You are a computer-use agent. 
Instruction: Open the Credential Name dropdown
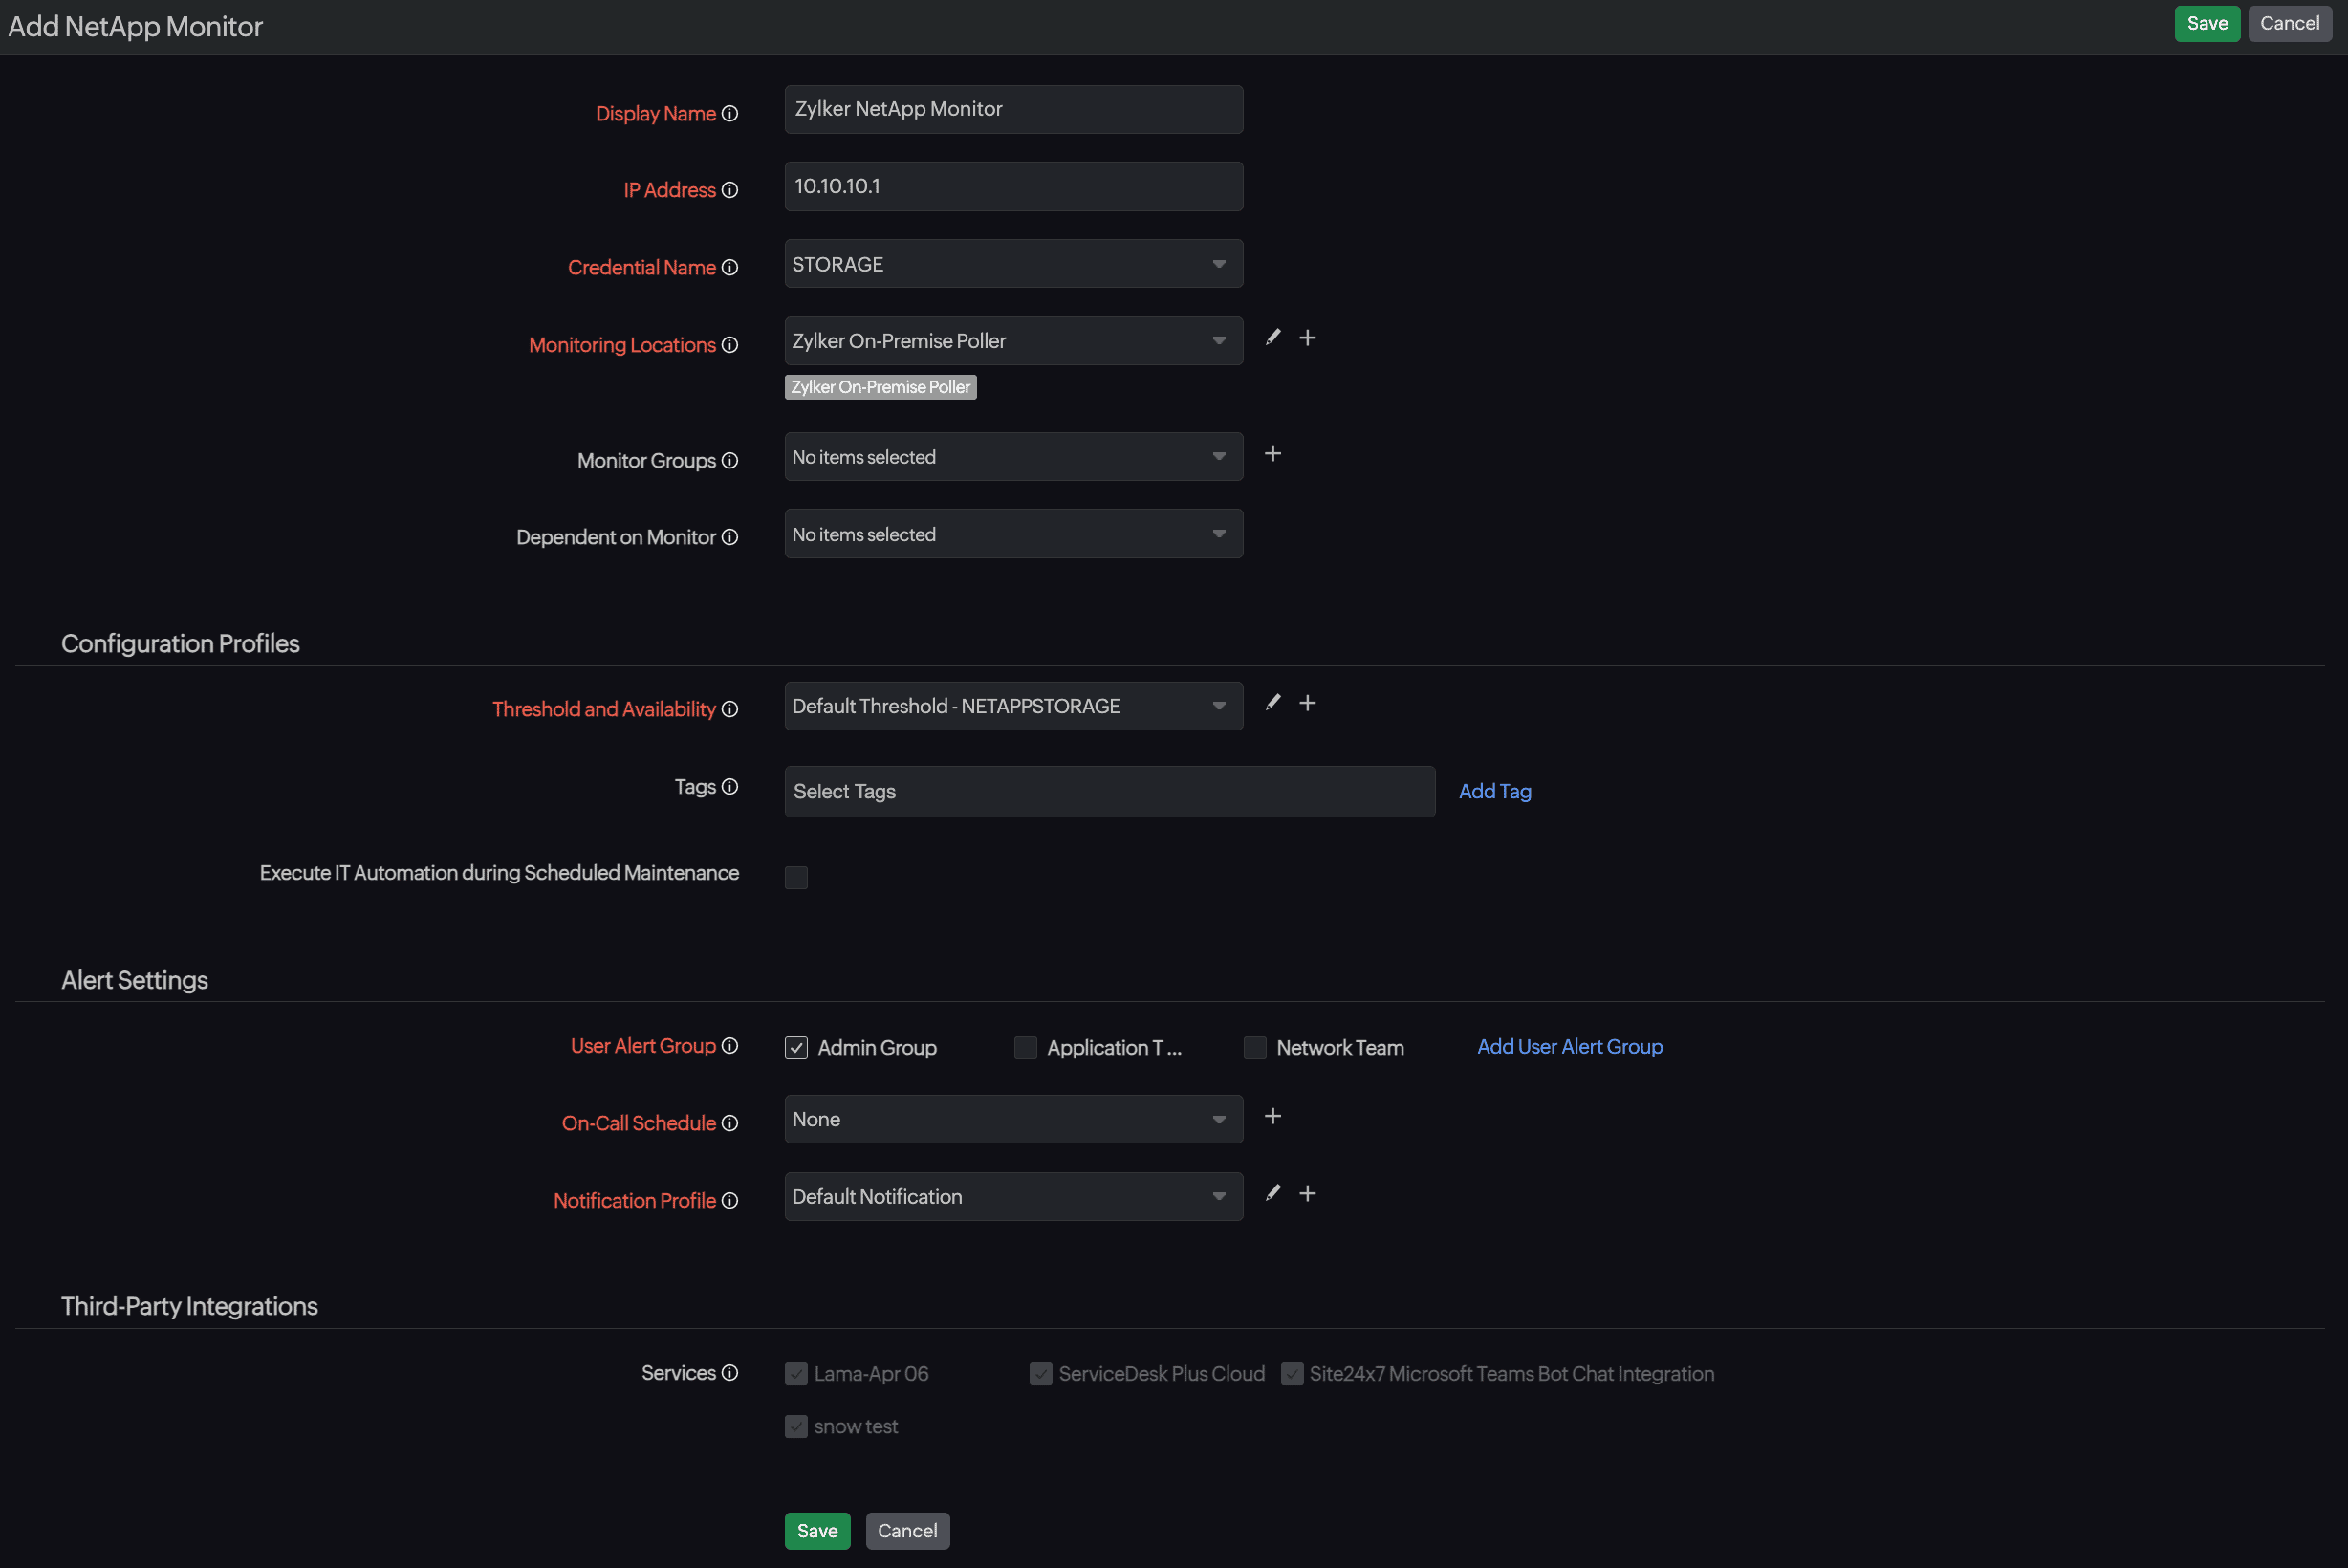(x=1013, y=264)
